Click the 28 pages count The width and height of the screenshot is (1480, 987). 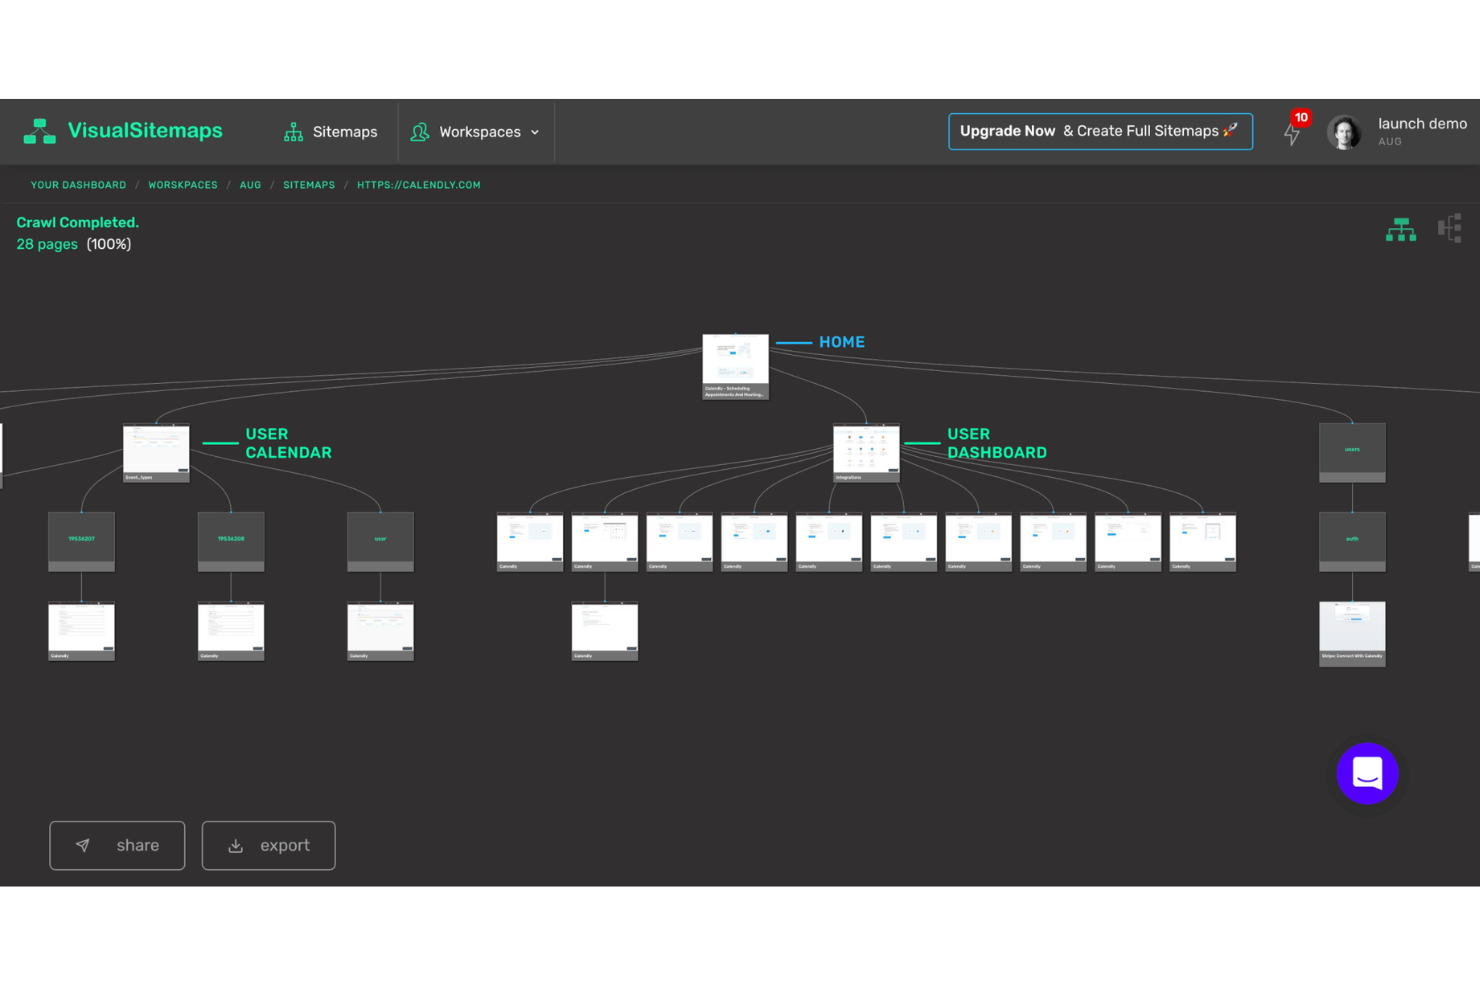(x=47, y=244)
